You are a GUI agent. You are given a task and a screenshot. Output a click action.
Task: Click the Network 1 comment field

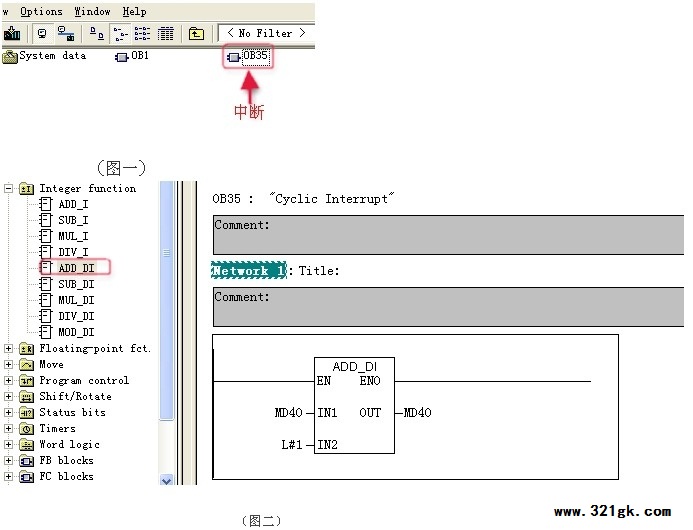pos(448,307)
